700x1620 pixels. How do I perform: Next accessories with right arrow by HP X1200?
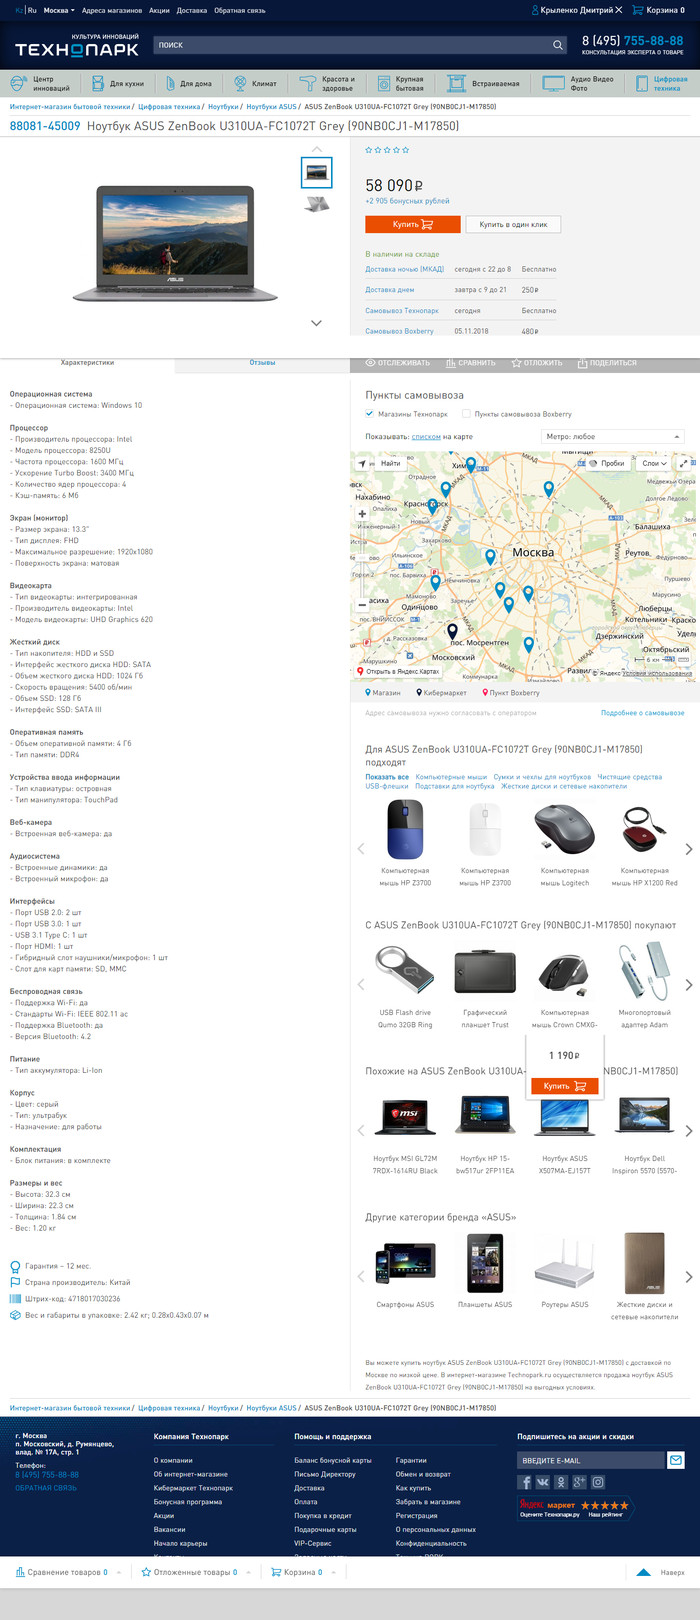688,849
